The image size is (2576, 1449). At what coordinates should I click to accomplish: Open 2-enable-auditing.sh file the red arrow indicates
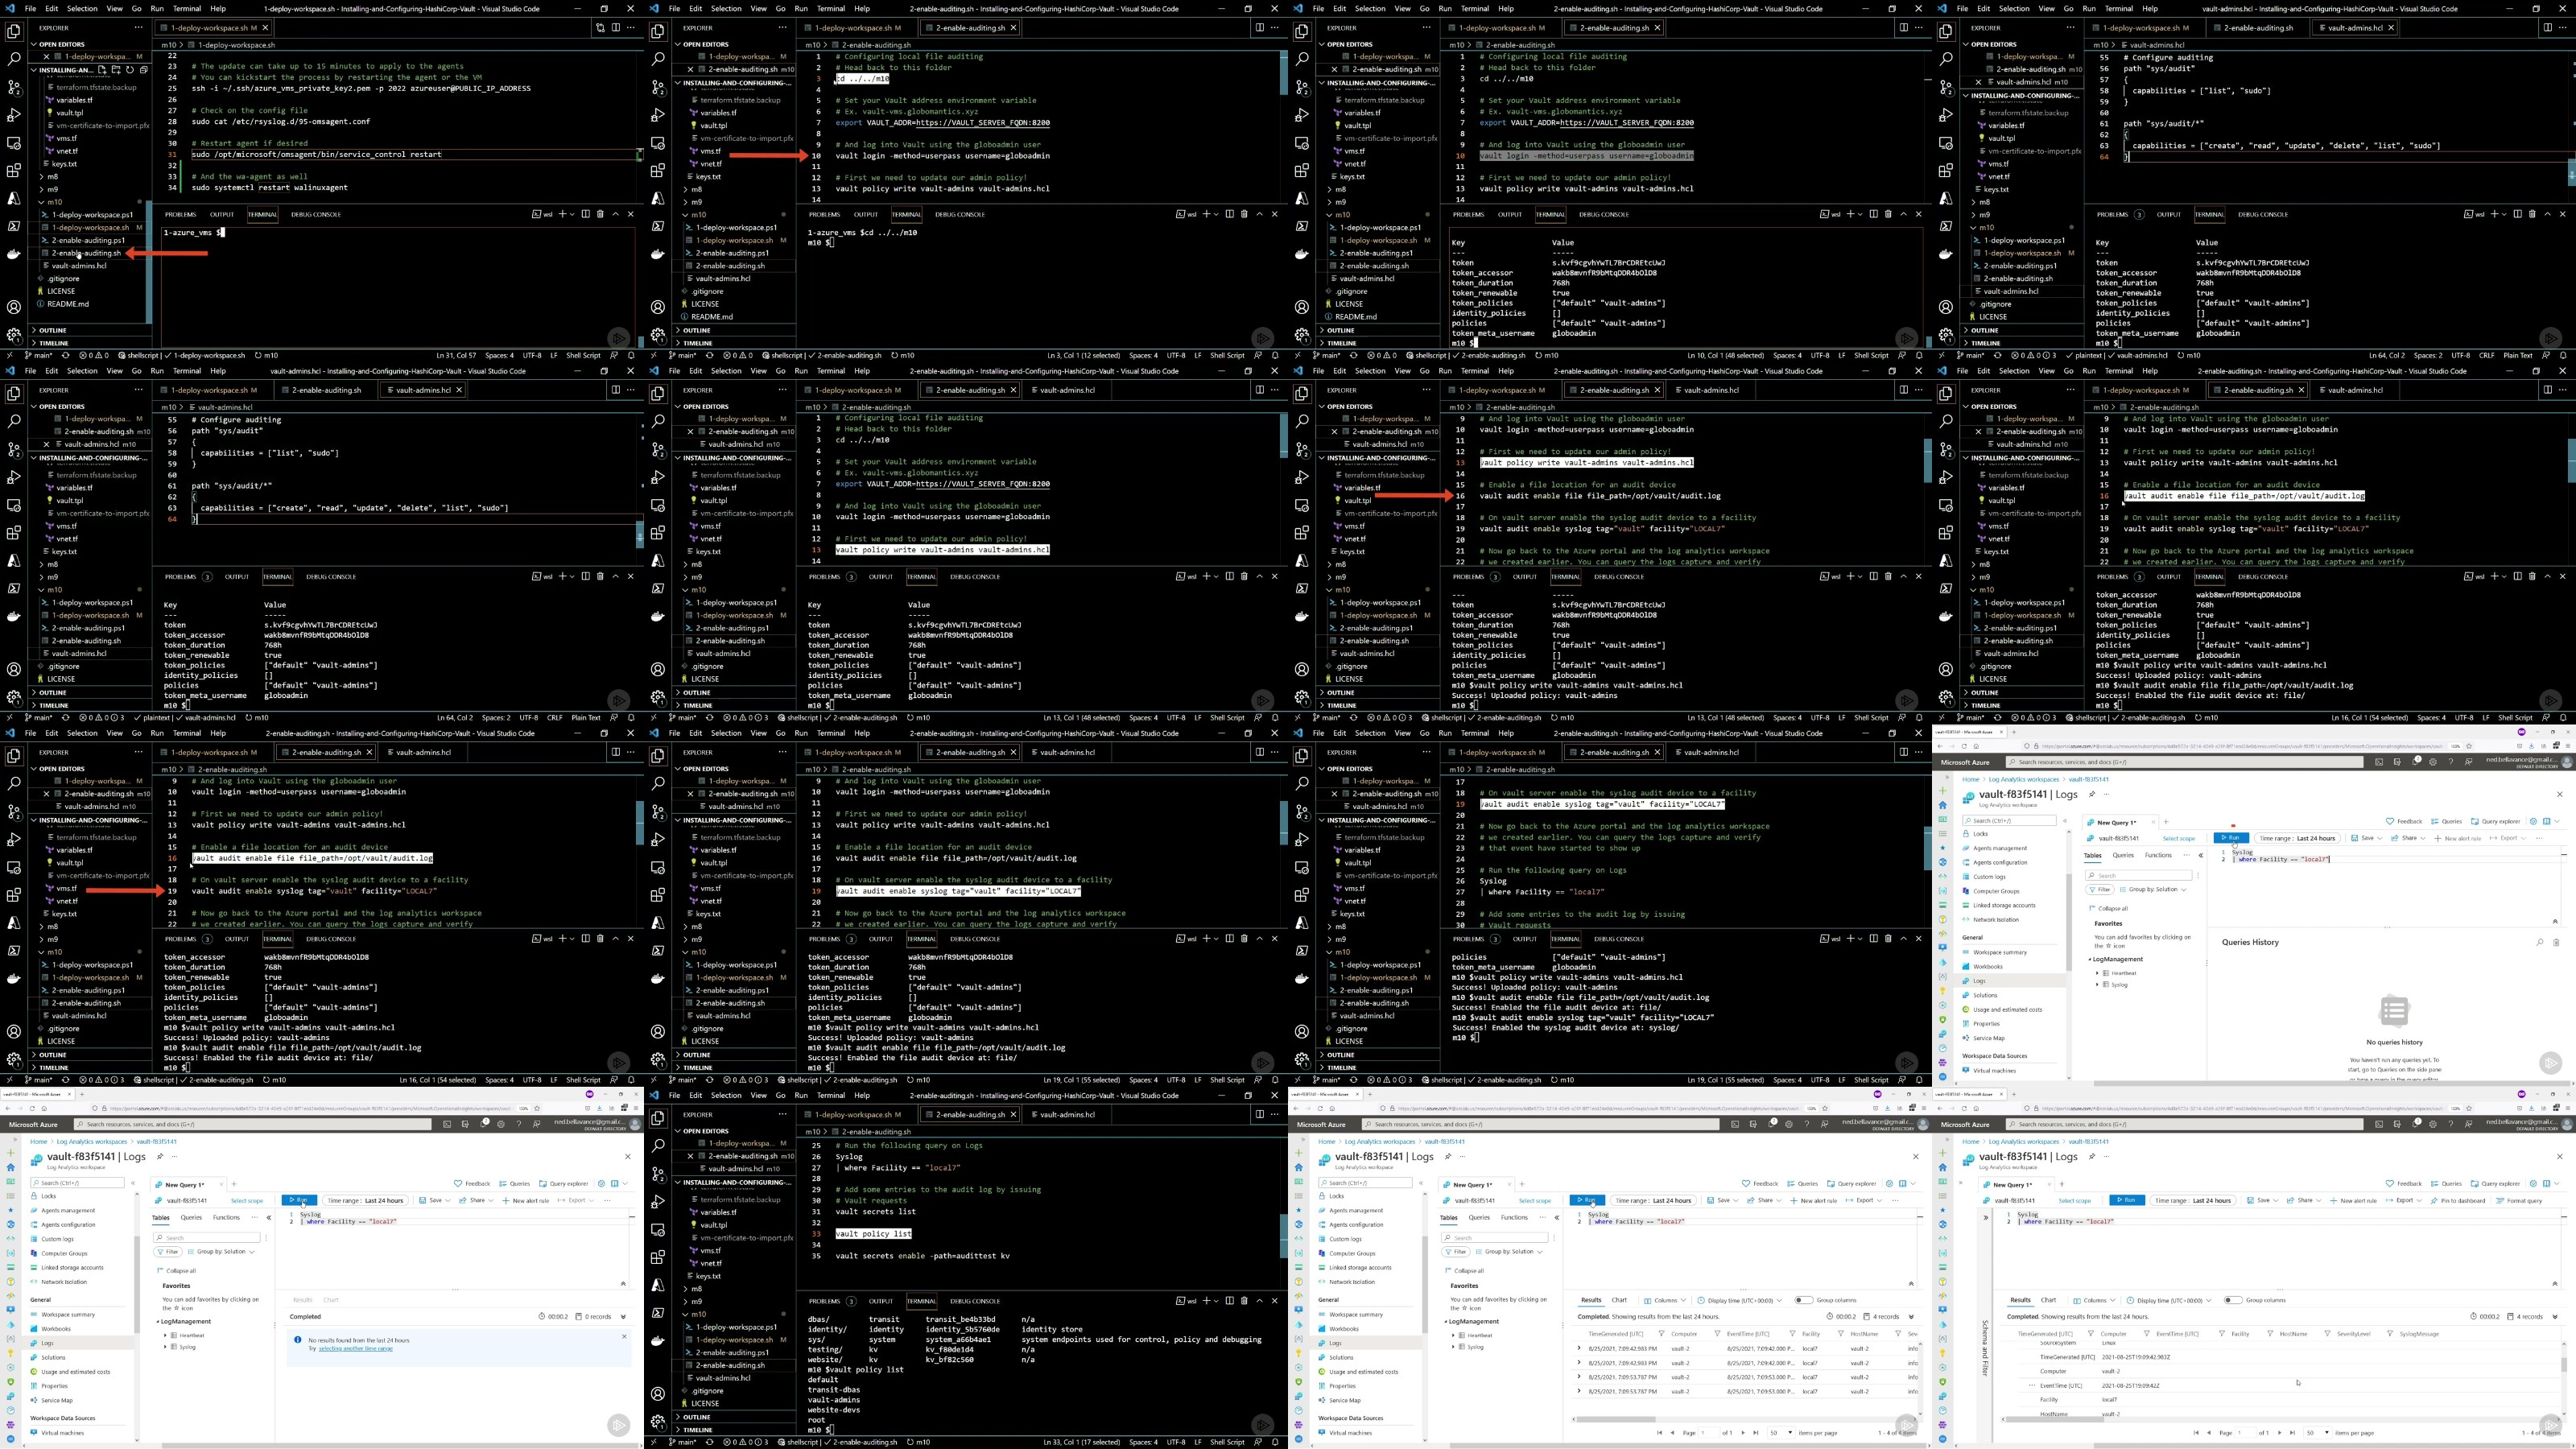86,253
